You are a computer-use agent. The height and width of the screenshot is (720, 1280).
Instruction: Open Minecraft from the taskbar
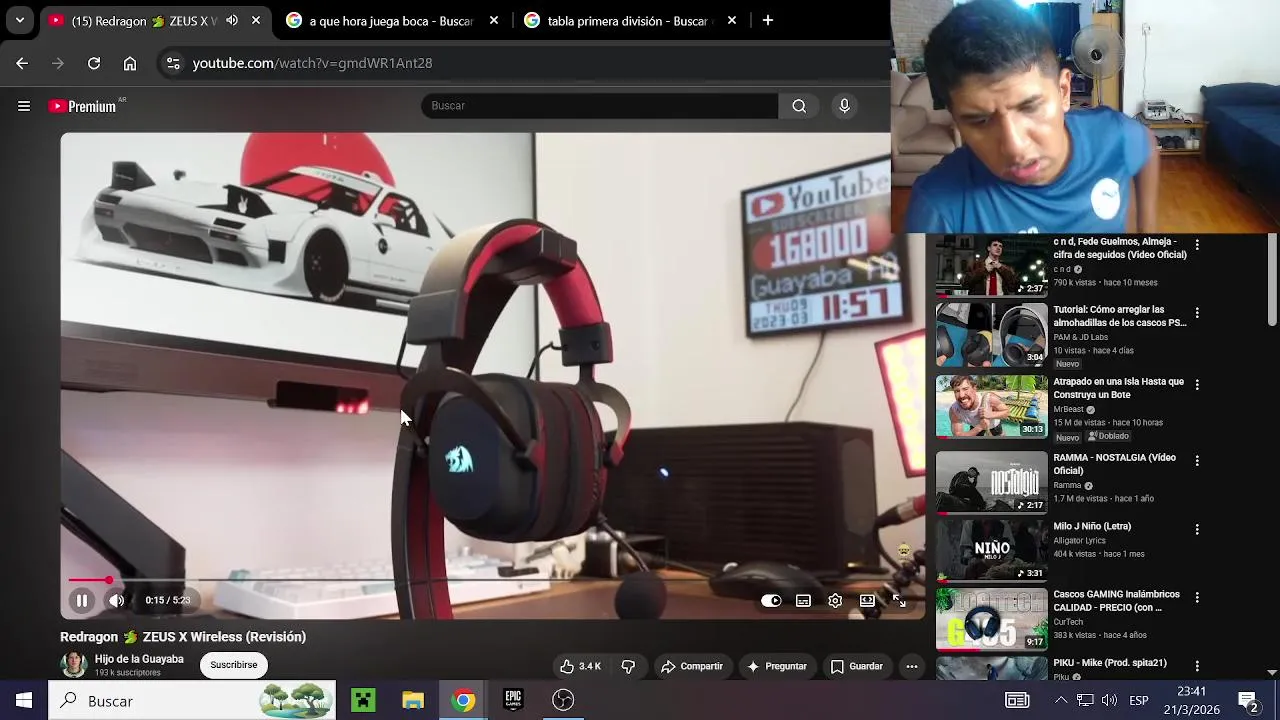(363, 701)
